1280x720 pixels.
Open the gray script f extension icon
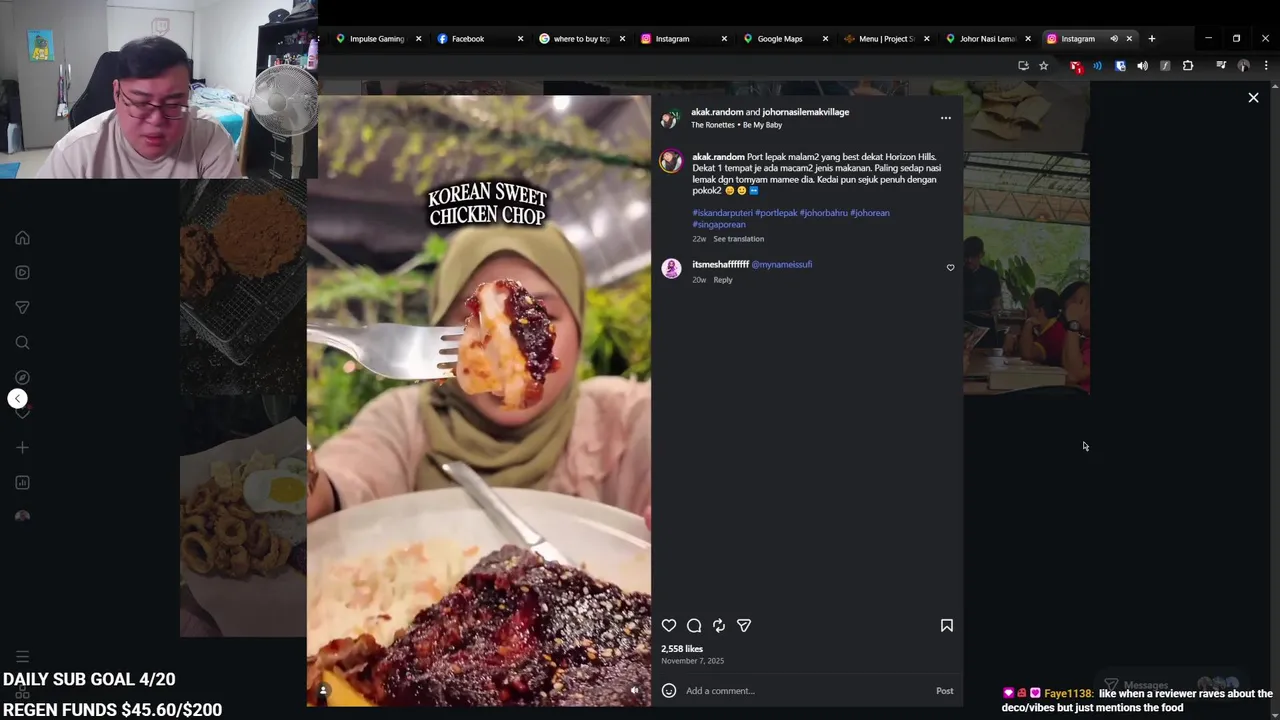click(x=1165, y=66)
